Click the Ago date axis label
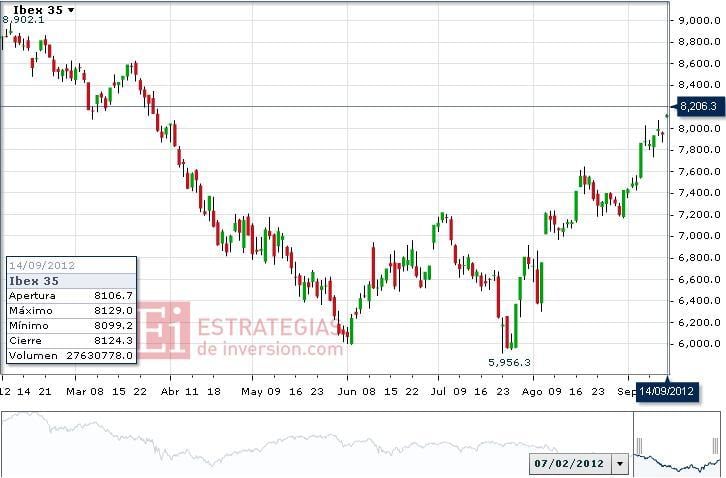The width and height of the screenshot is (726, 478). point(532,392)
